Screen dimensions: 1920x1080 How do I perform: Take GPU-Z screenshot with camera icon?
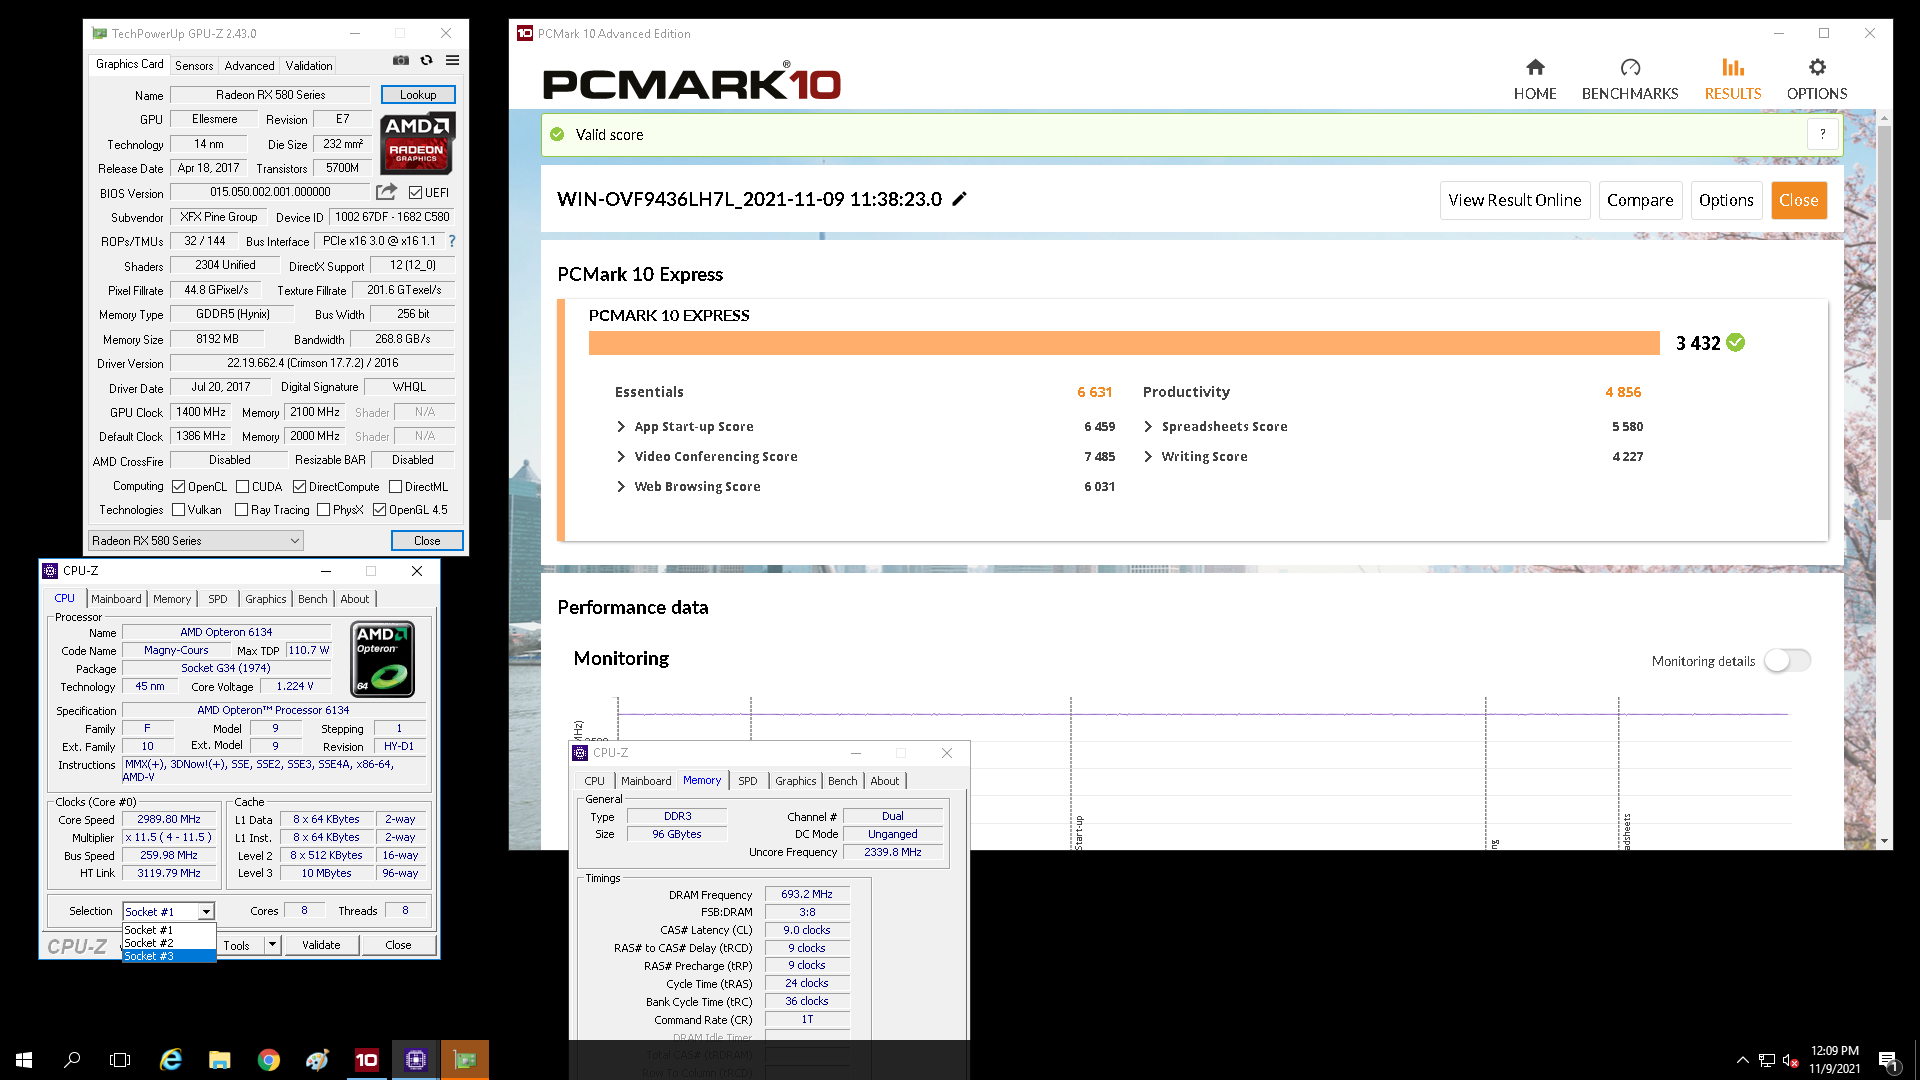pos(401,61)
